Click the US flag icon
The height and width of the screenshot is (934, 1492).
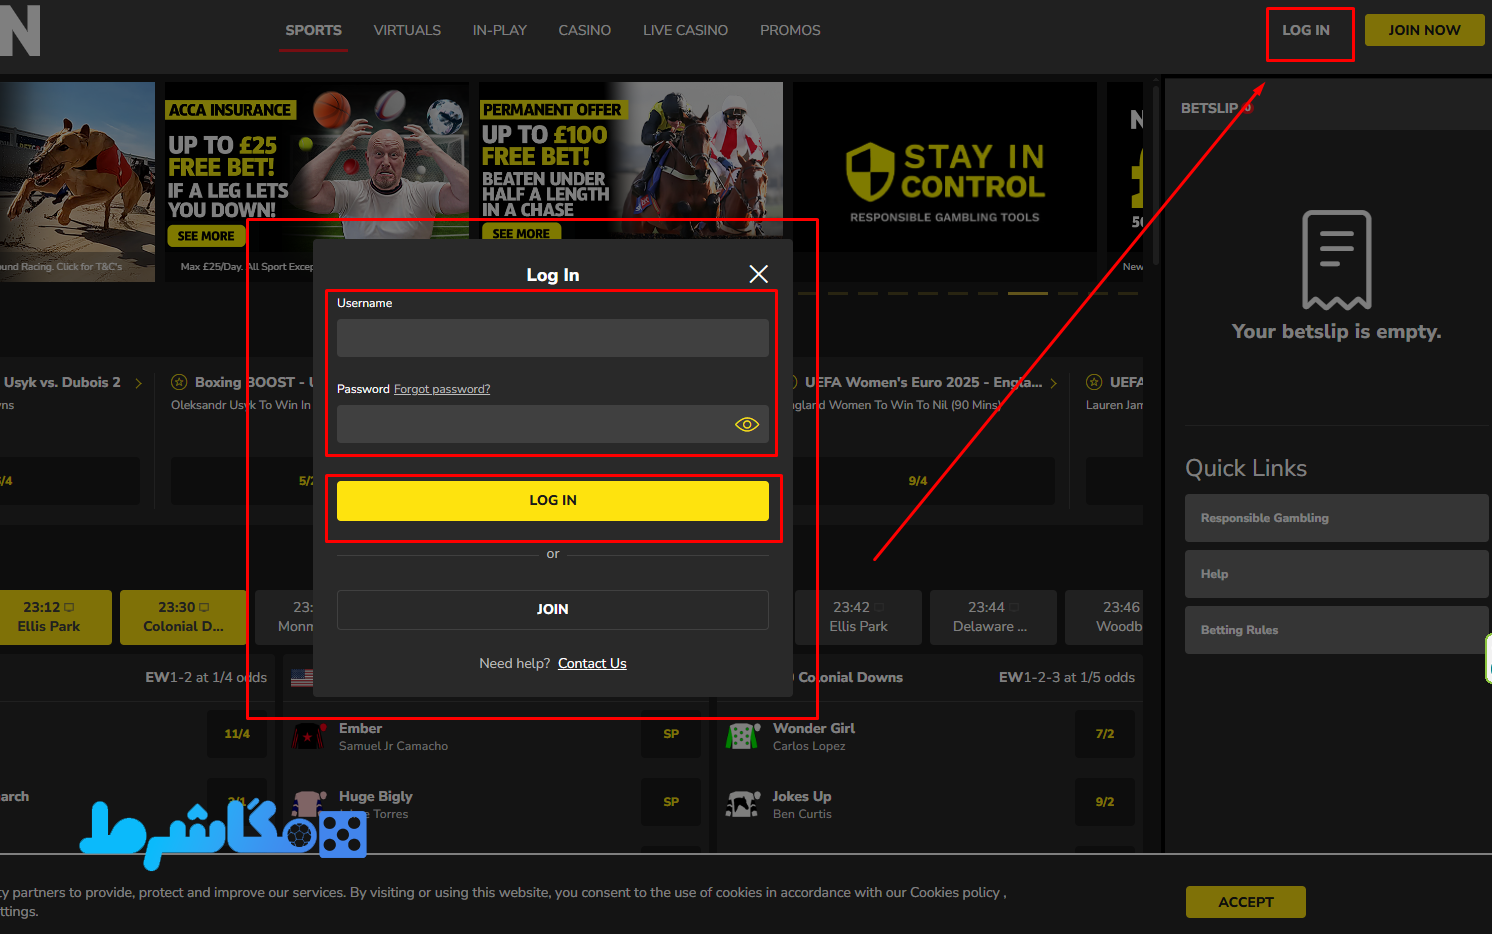[x=302, y=678]
